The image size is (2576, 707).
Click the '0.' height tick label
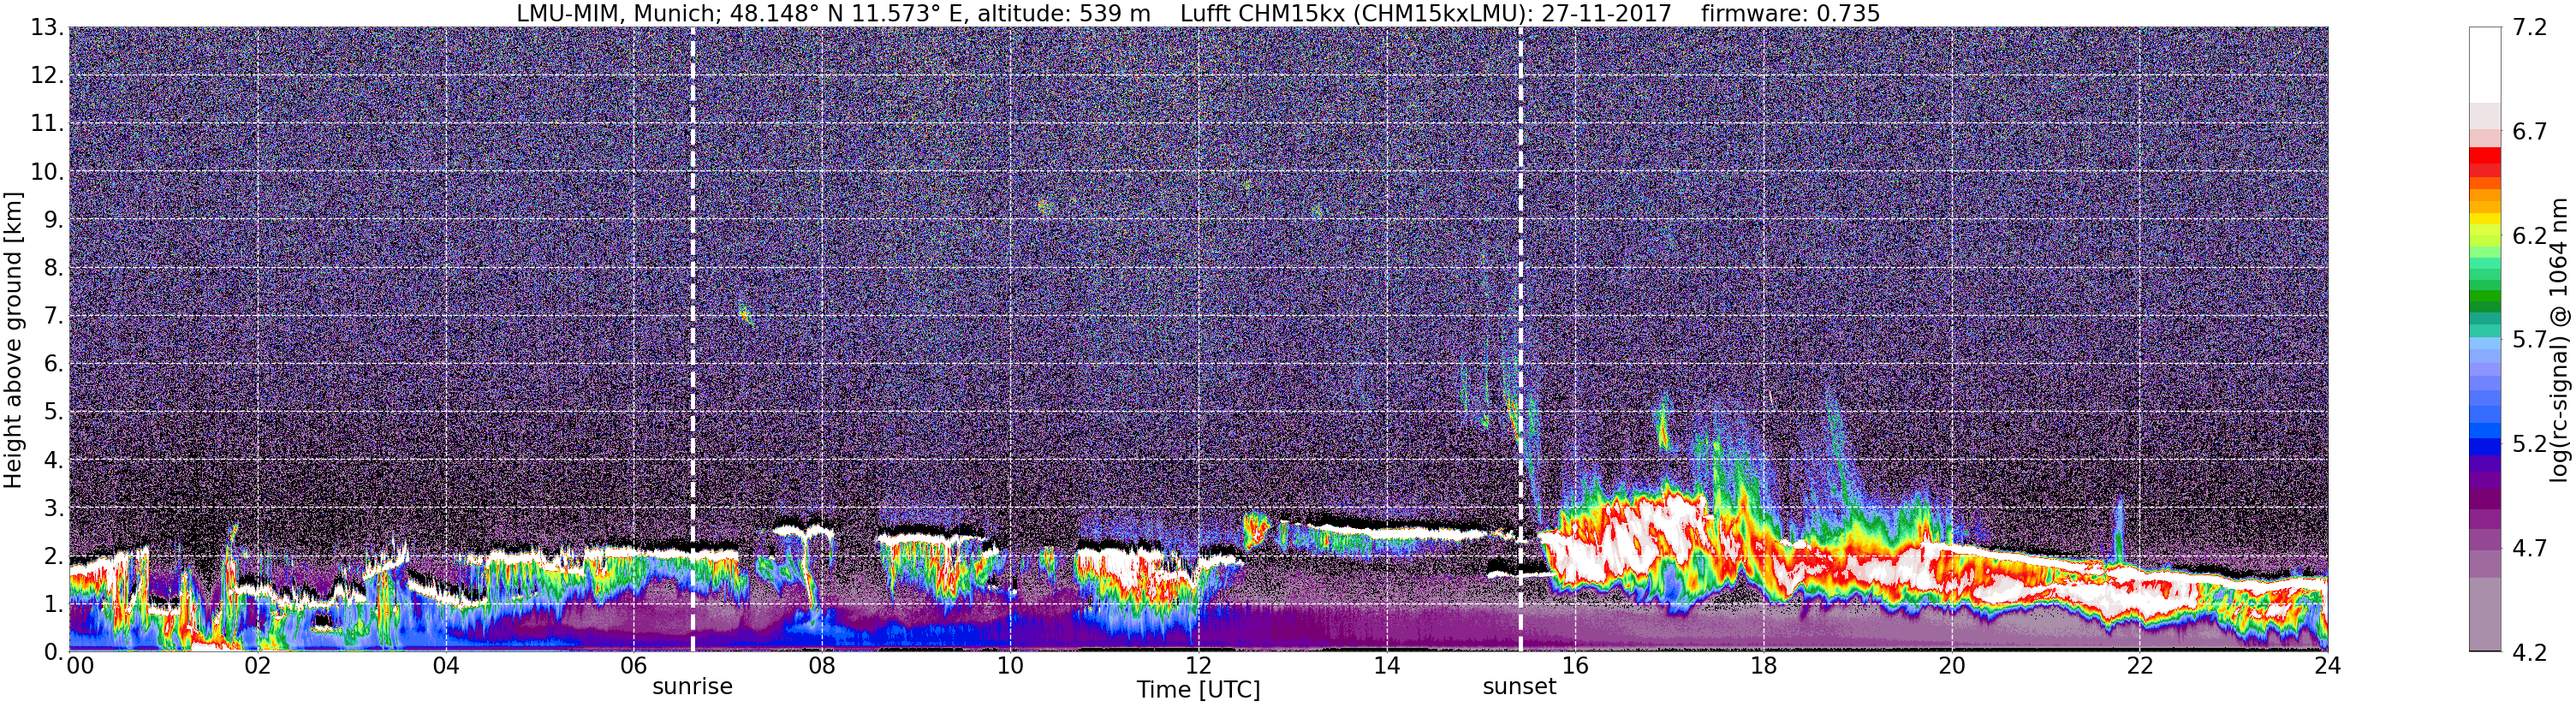tap(54, 652)
